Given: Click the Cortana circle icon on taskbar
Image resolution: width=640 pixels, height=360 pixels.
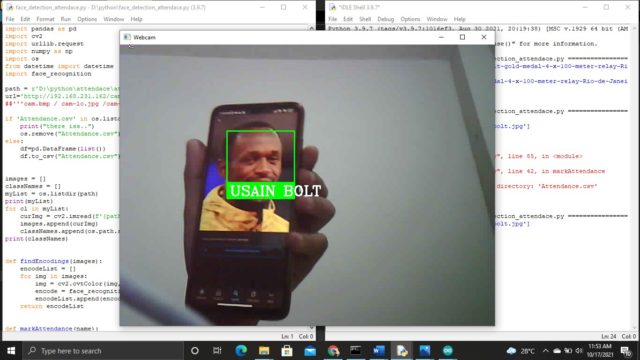Looking at the screenshot, I should [195, 351].
